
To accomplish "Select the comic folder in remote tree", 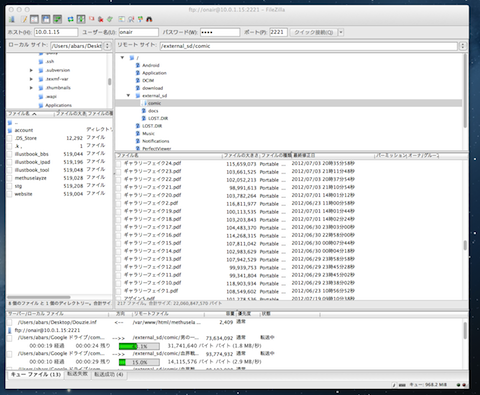I will coord(155,103).
